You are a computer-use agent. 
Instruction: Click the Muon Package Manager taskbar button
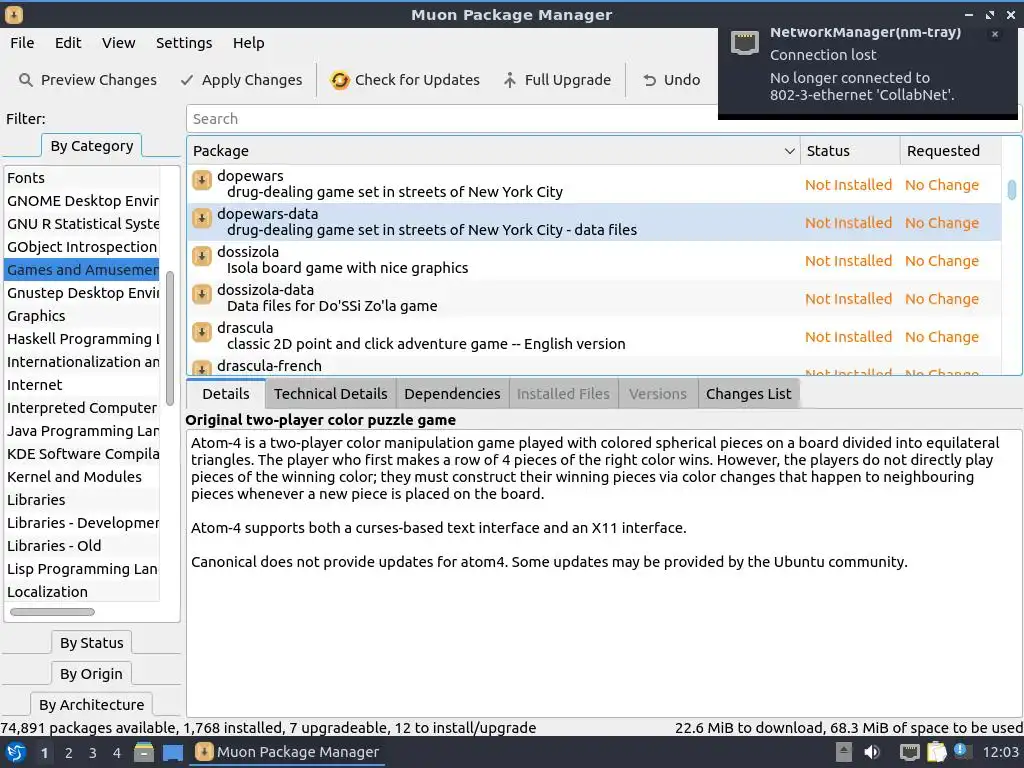(287, 752)
